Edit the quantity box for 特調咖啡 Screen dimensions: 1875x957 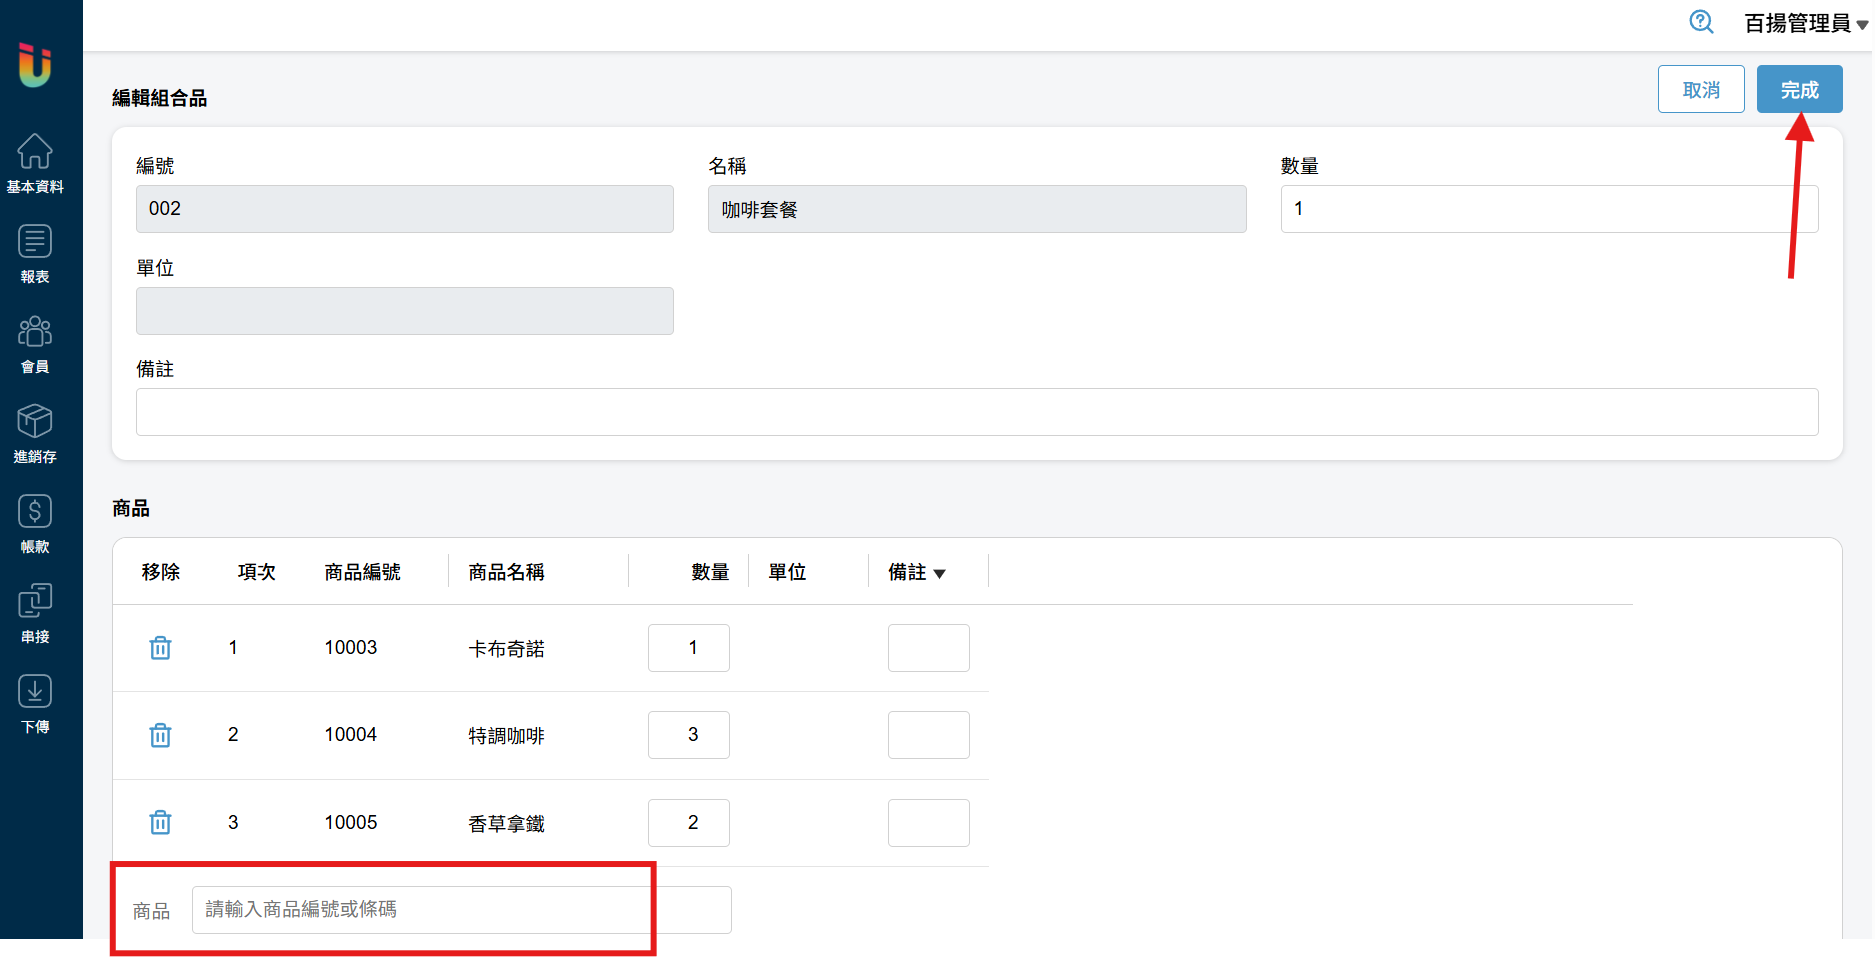pyautogui.click(x=689, y=735)
